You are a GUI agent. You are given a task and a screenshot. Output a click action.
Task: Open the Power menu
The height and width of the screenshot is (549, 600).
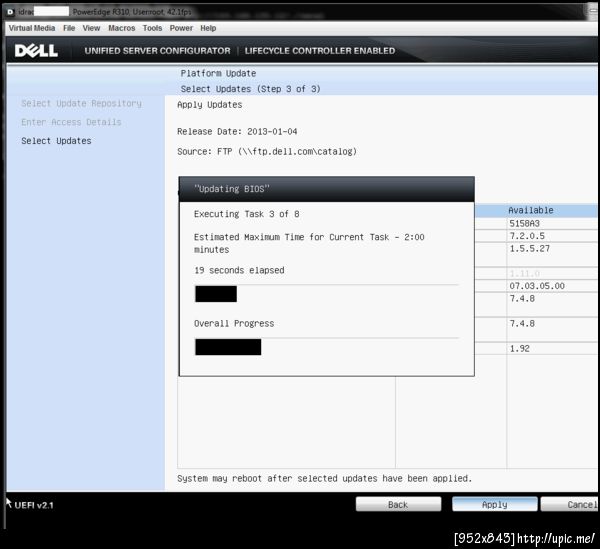click(181, 28)
